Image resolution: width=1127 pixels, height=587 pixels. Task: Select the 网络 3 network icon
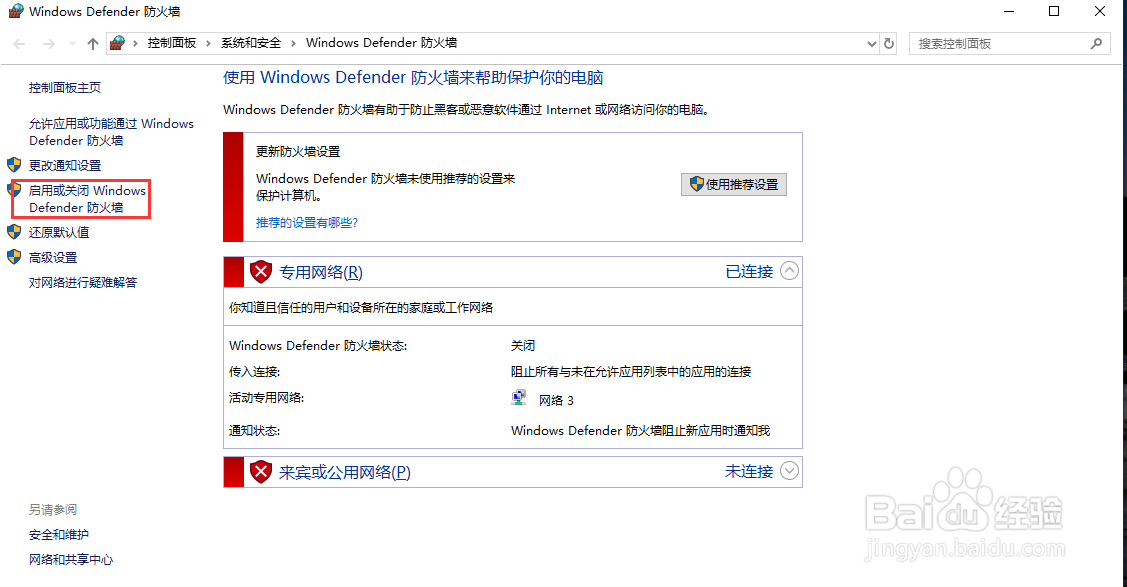click(x=519, y=397)
